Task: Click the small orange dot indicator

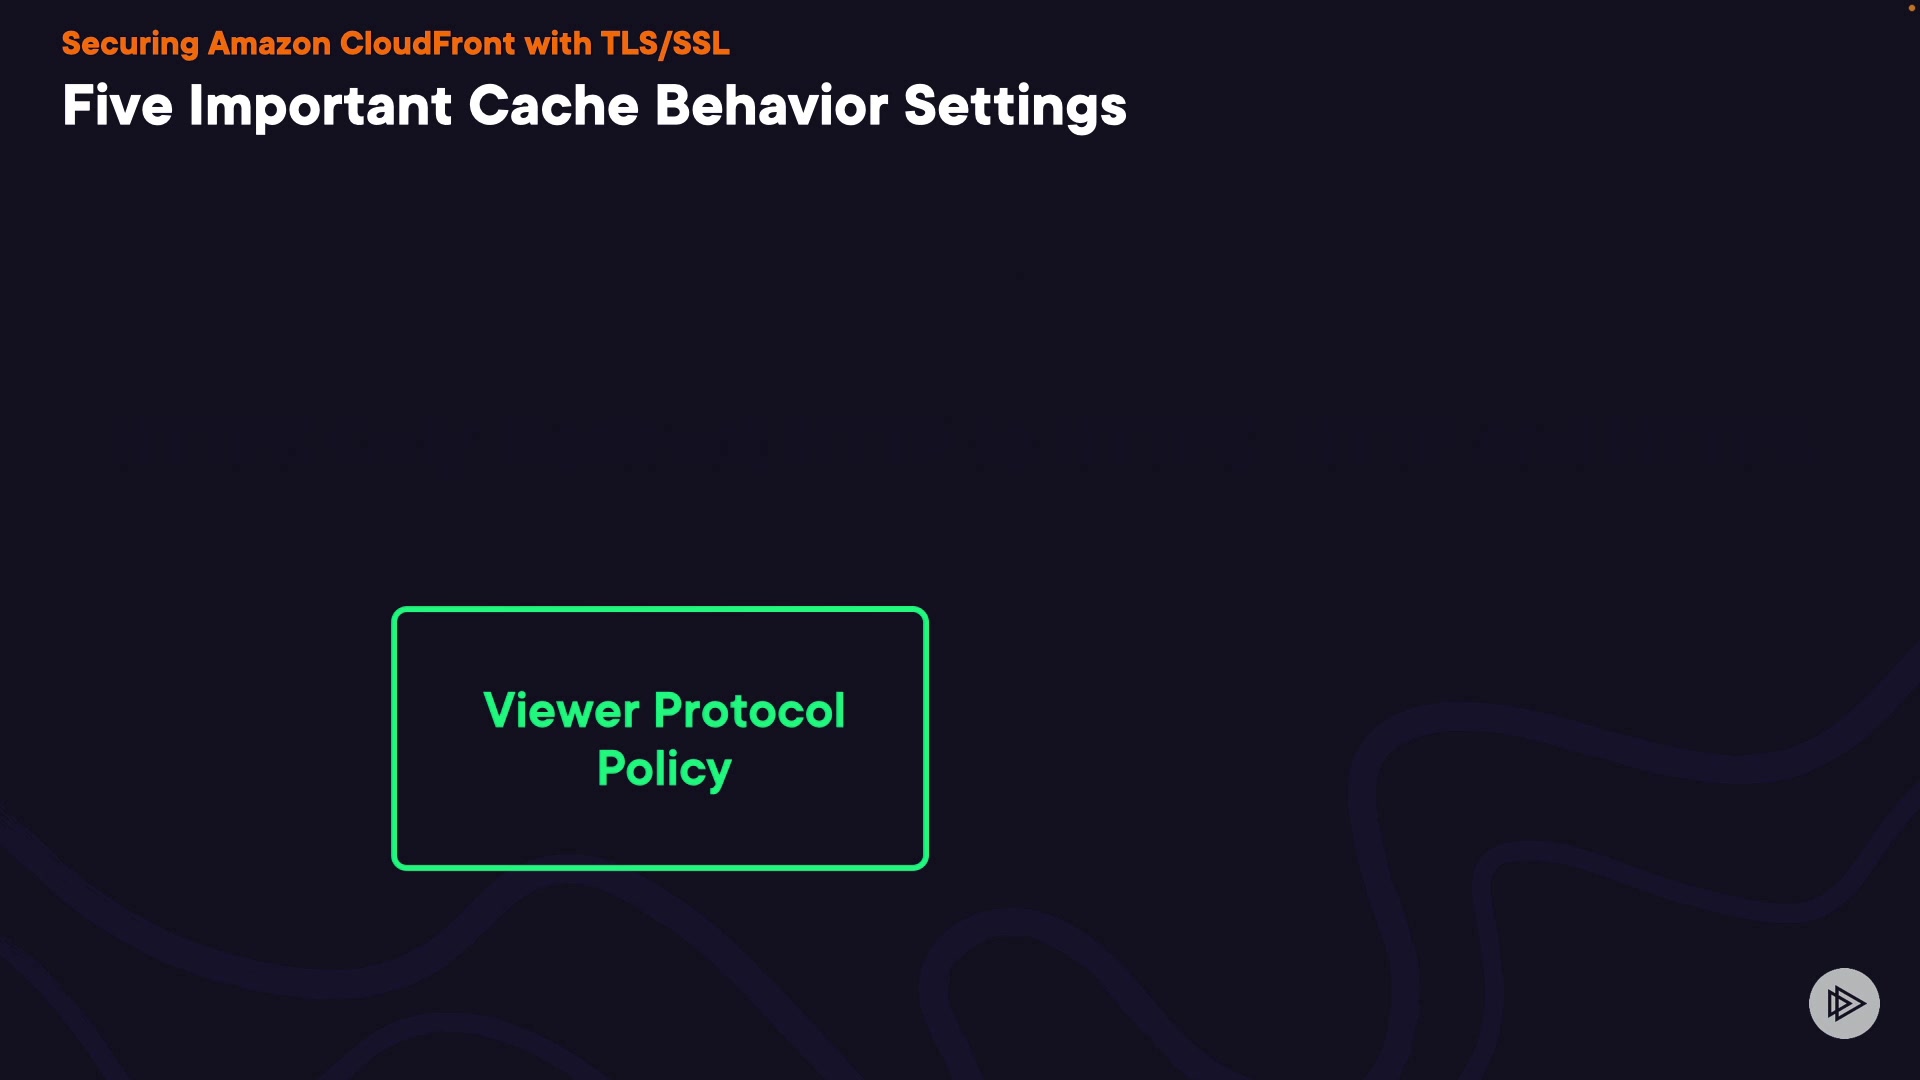Action: click(1911, 8)
